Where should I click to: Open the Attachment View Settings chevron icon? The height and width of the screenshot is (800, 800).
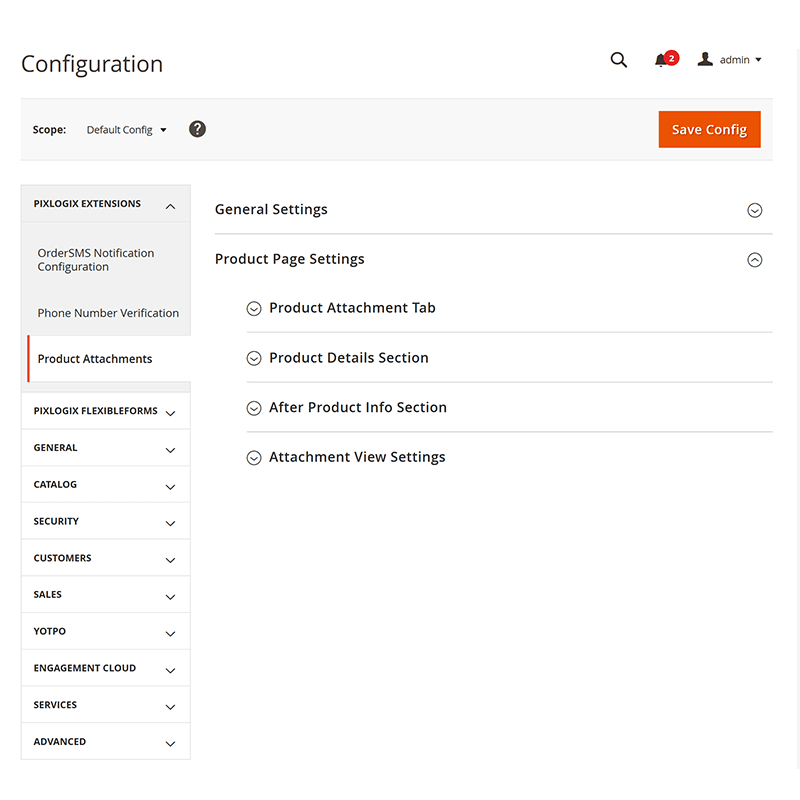point(254,457)
